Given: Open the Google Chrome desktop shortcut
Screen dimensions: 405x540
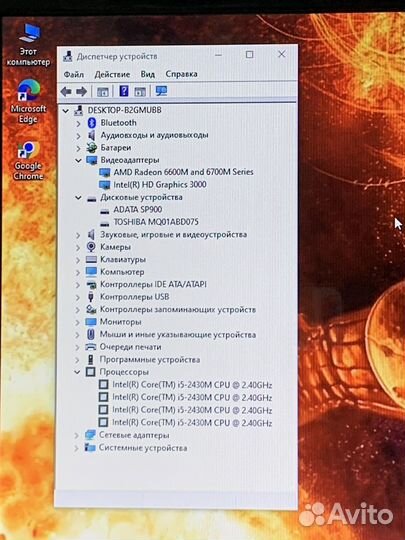Looking at the screenshot, I should 28,161.
